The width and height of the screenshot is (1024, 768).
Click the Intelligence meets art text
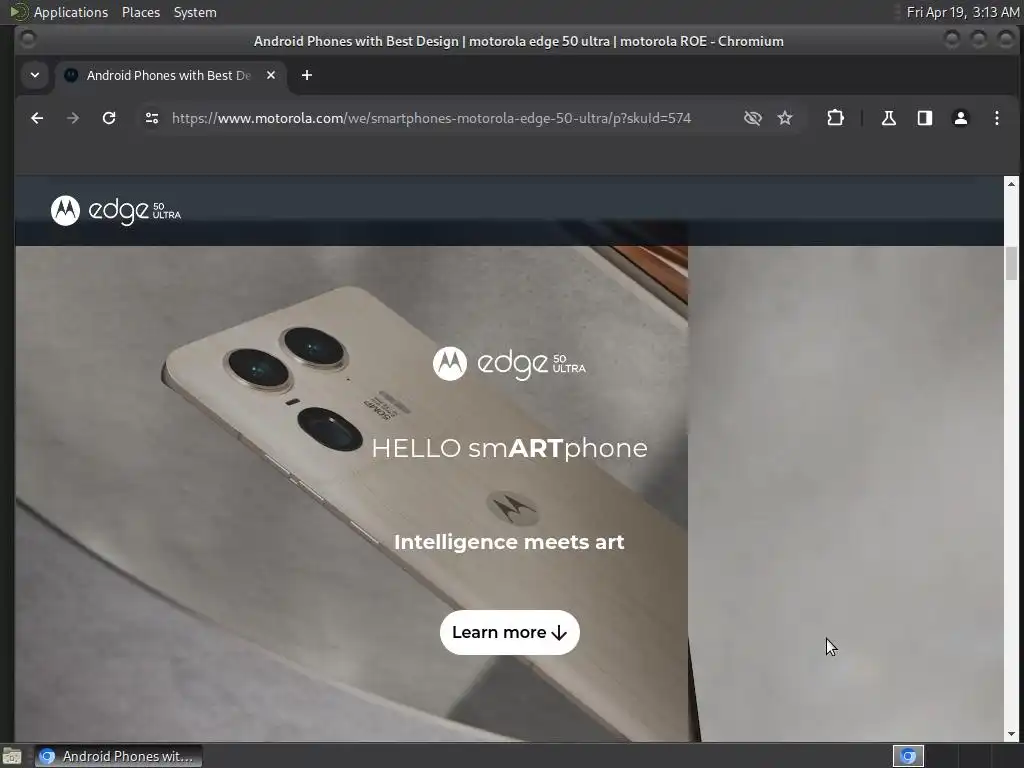(x=509, y=542)
